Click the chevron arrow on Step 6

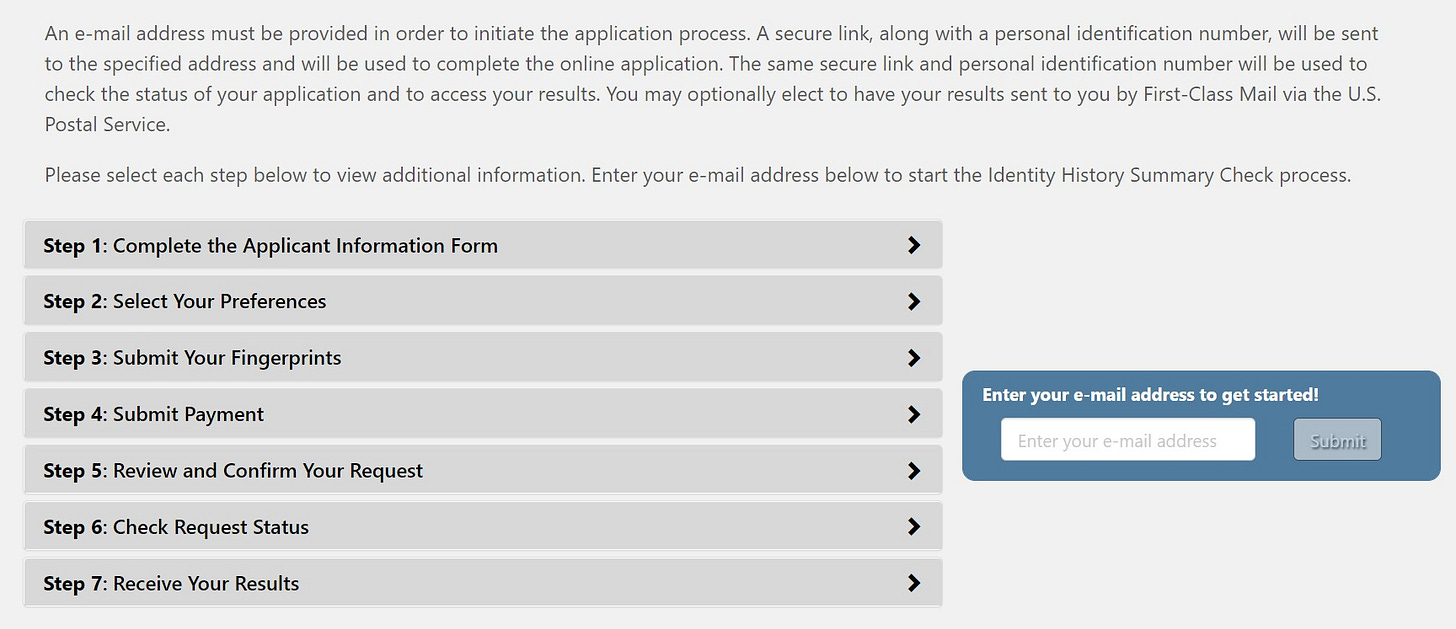[913, 526]
